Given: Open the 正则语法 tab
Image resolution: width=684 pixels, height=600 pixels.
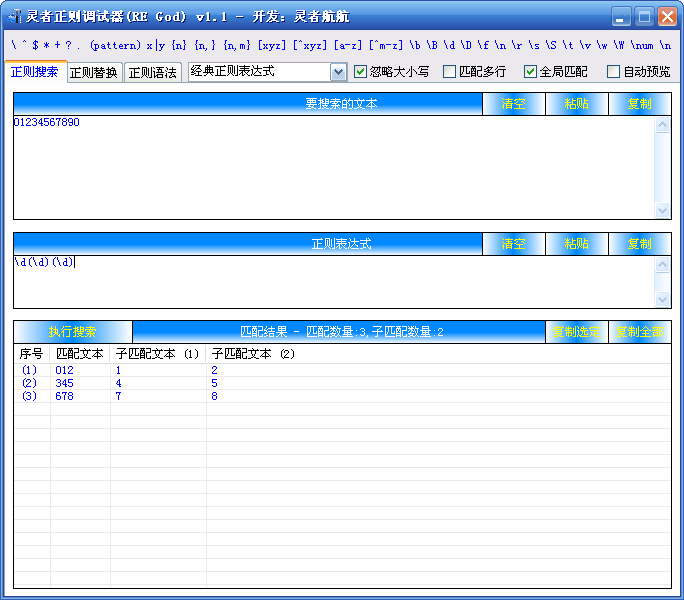Looking at the screenshot, I should pos(153,72).
